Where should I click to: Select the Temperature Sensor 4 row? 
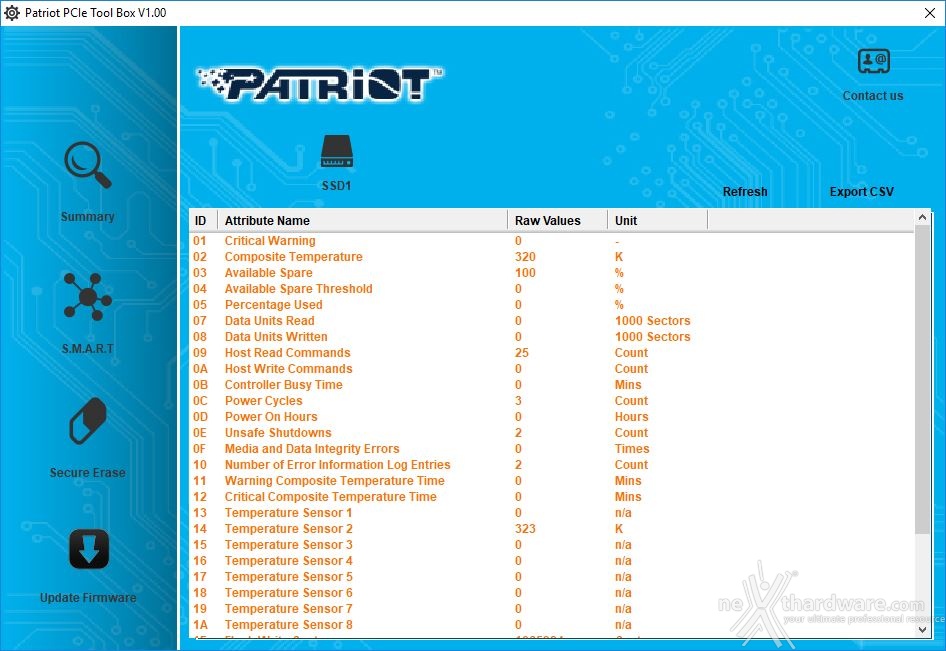pyautogui.click(x=551, y=560)
